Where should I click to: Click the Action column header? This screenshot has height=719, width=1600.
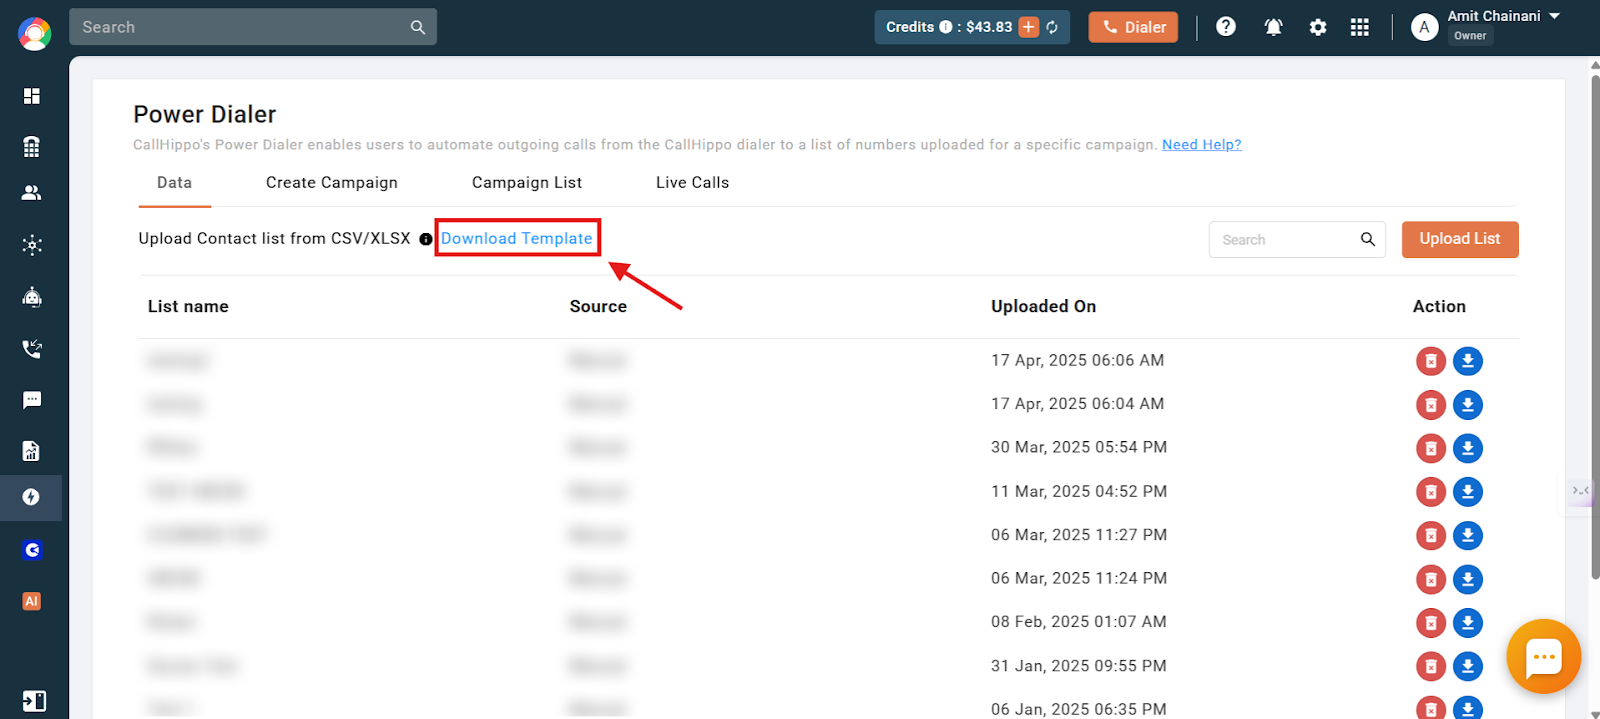[x=1439, y=307]
